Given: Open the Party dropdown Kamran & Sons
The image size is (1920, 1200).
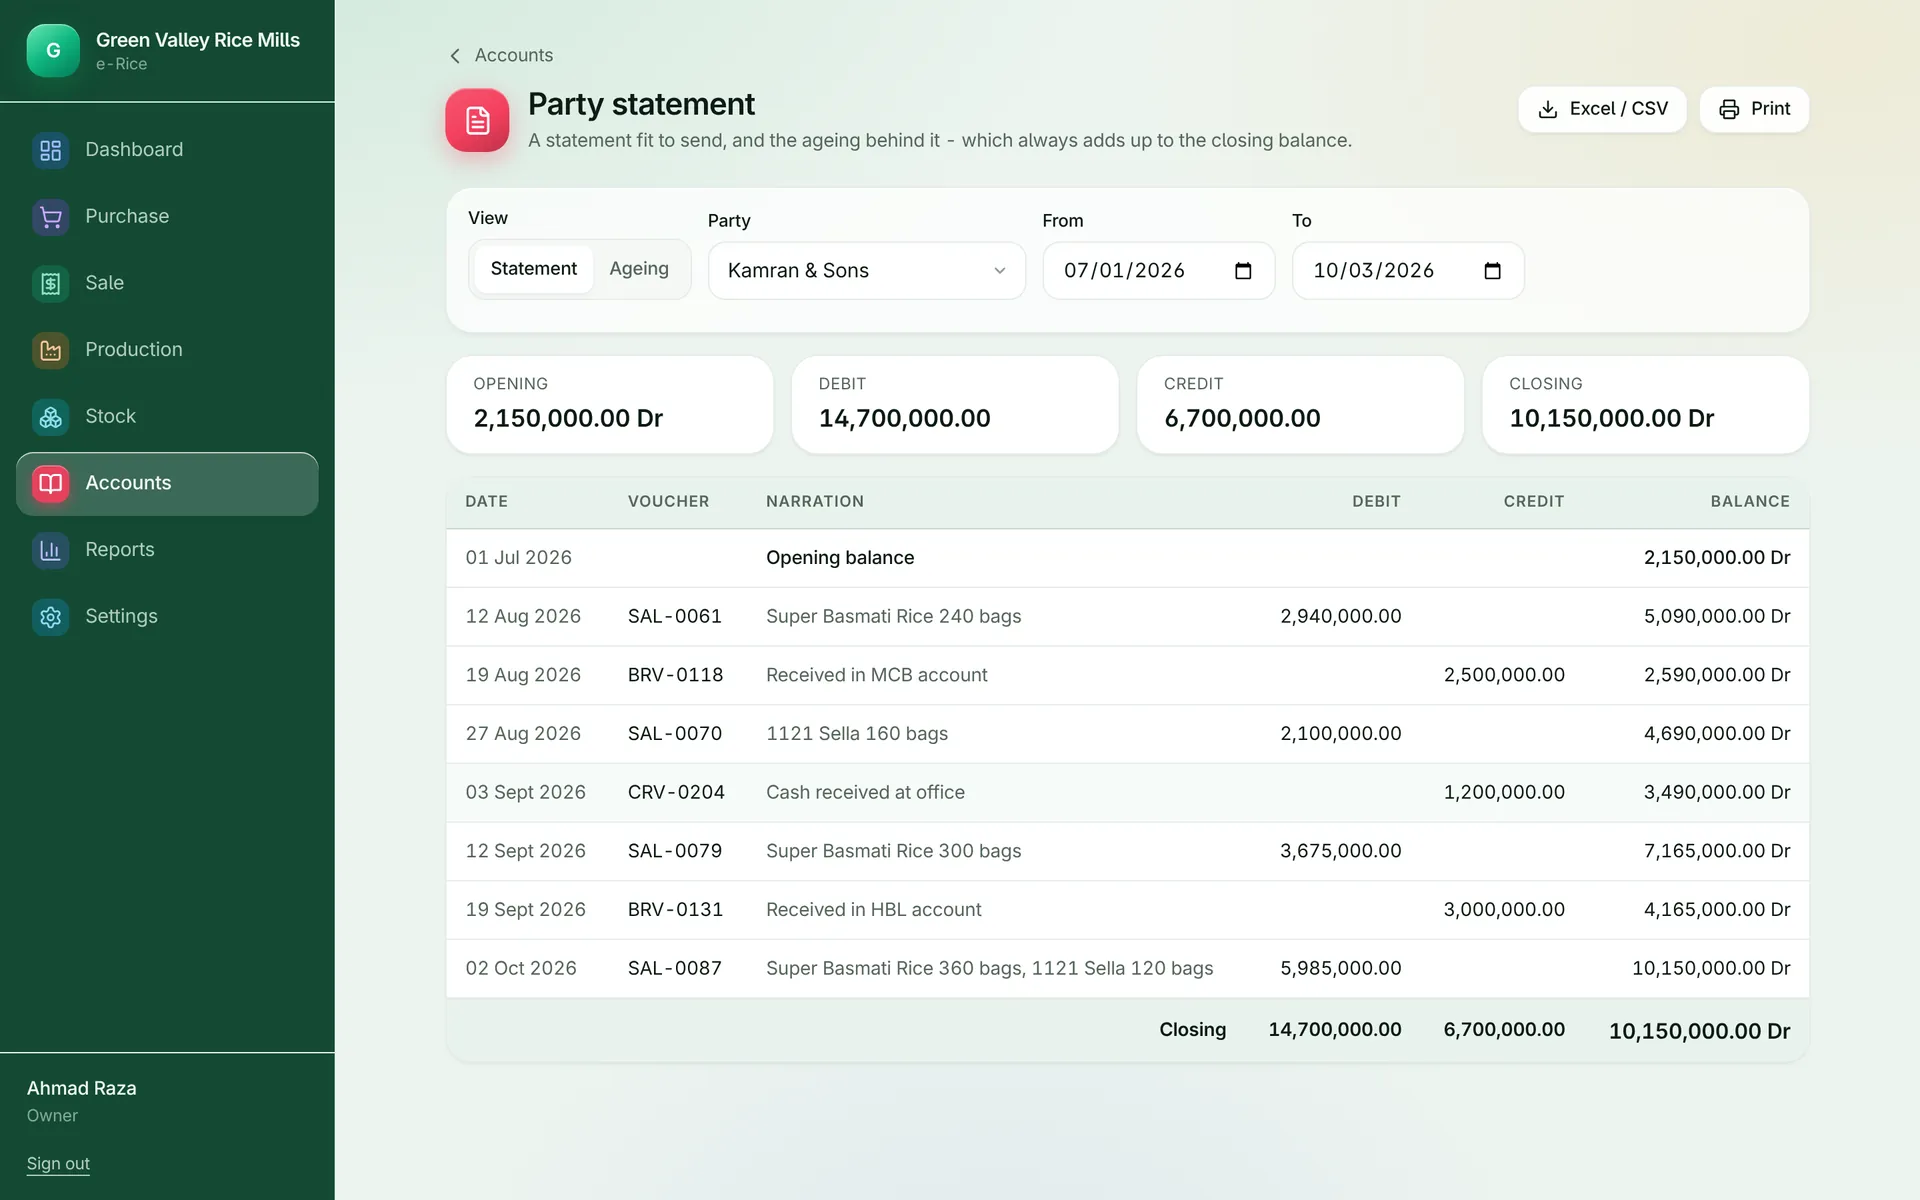Looking at the screenshot, I should click(x=866, y=271).
